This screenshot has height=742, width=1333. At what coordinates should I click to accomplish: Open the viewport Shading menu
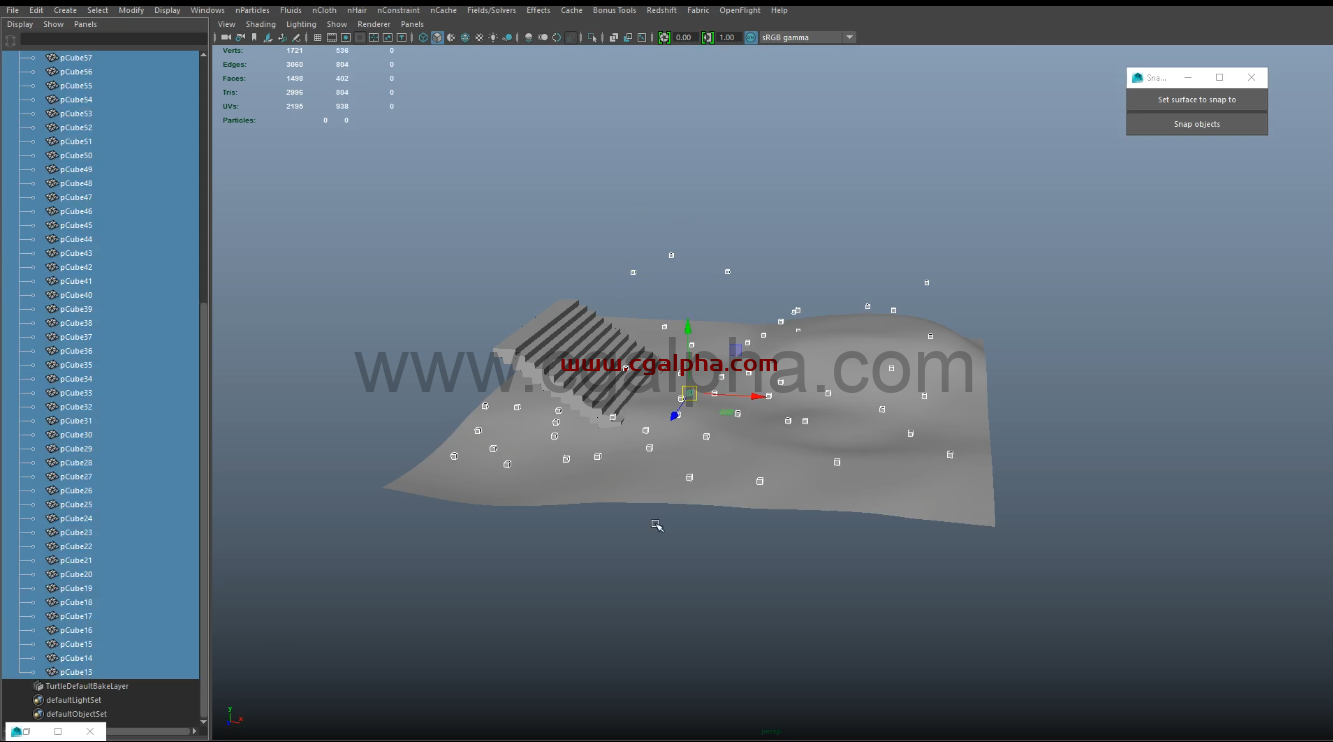260,24
